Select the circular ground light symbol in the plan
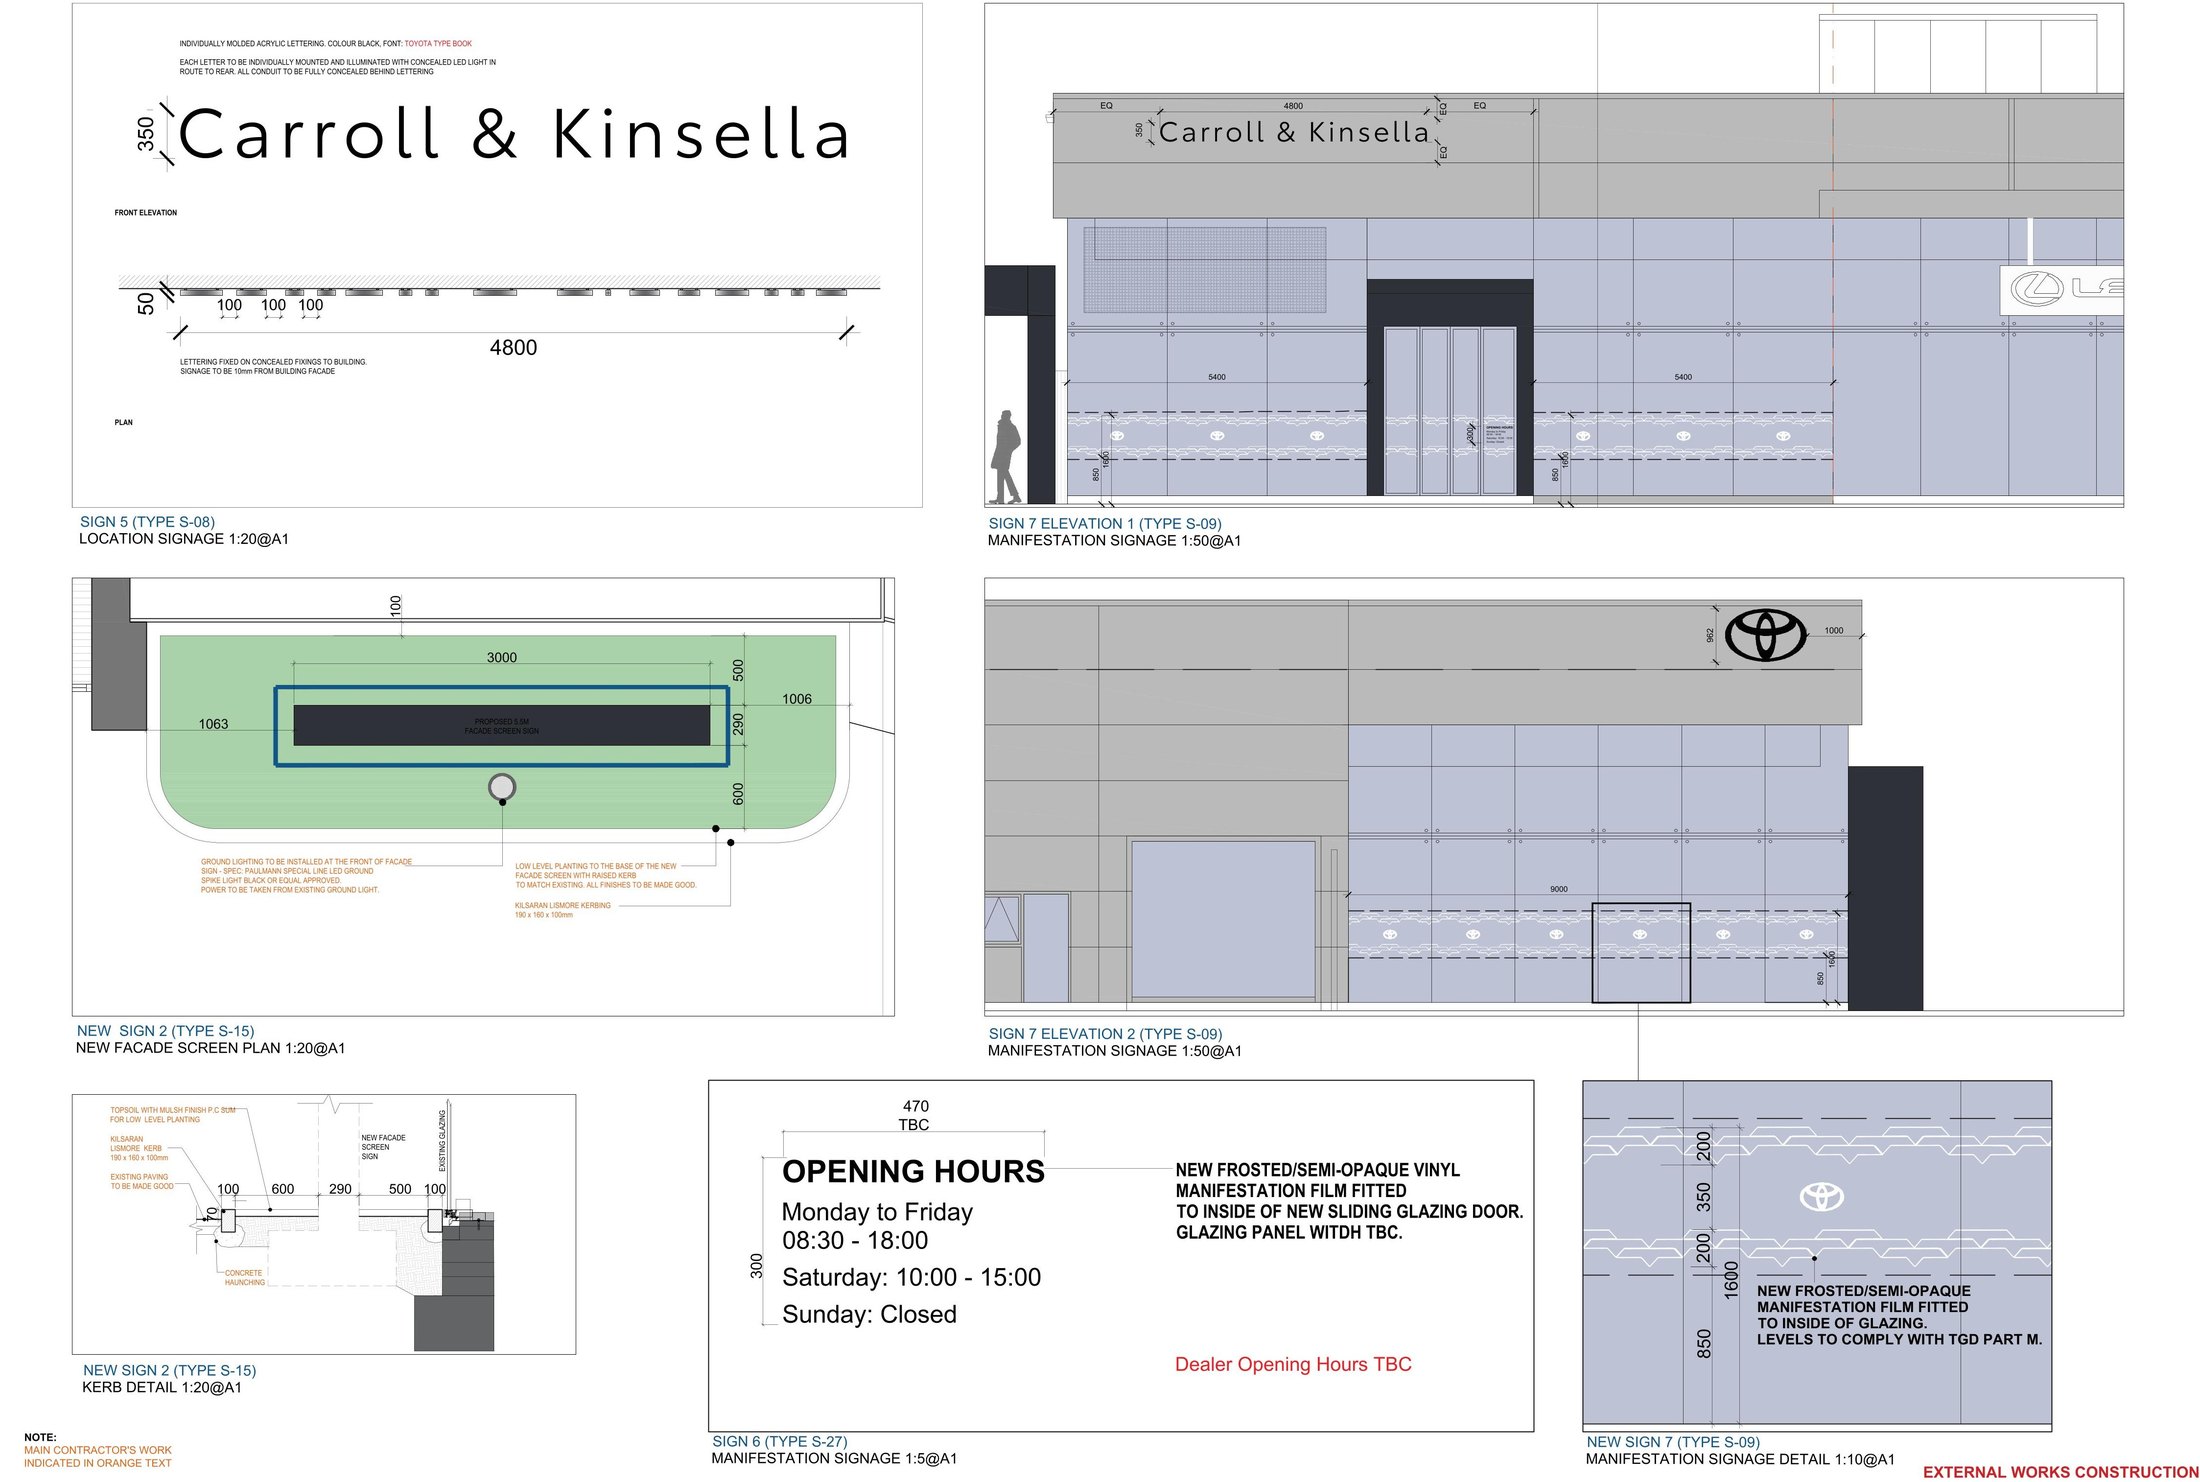Viewport: 2200px width, 1482px height. tap(502, 787)
